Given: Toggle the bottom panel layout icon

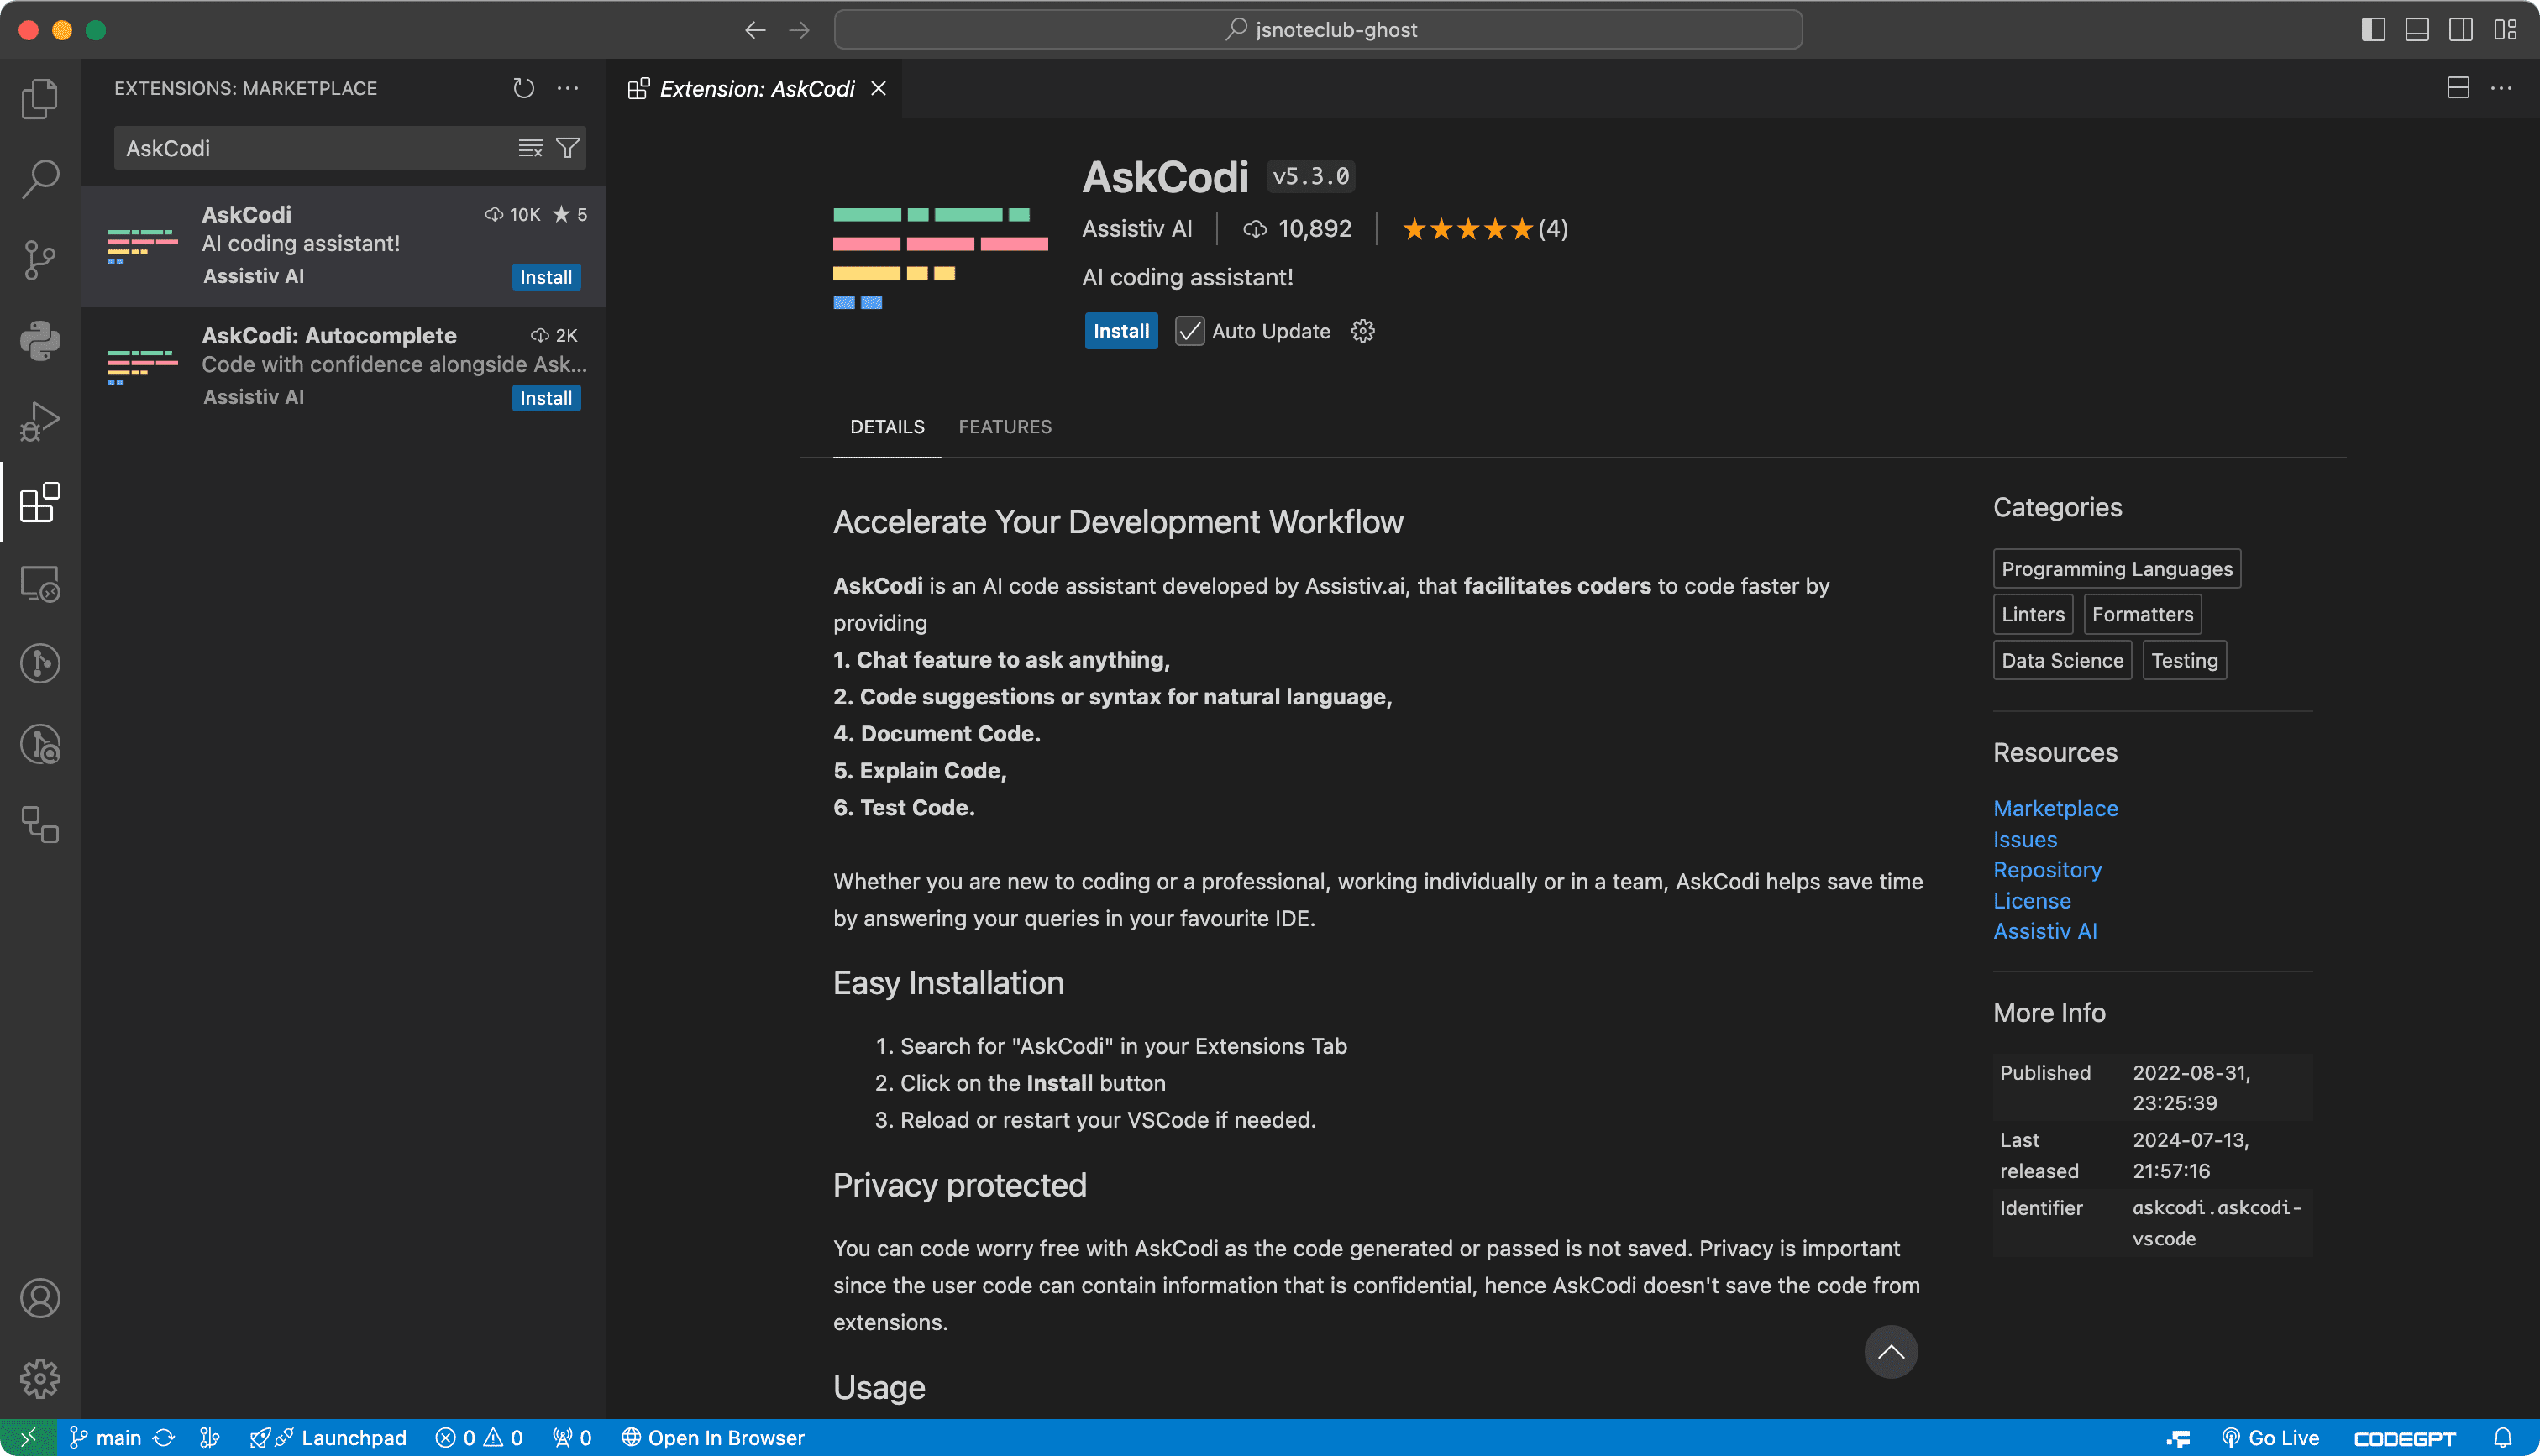Looking at the screenshot, I should 2417,30.
